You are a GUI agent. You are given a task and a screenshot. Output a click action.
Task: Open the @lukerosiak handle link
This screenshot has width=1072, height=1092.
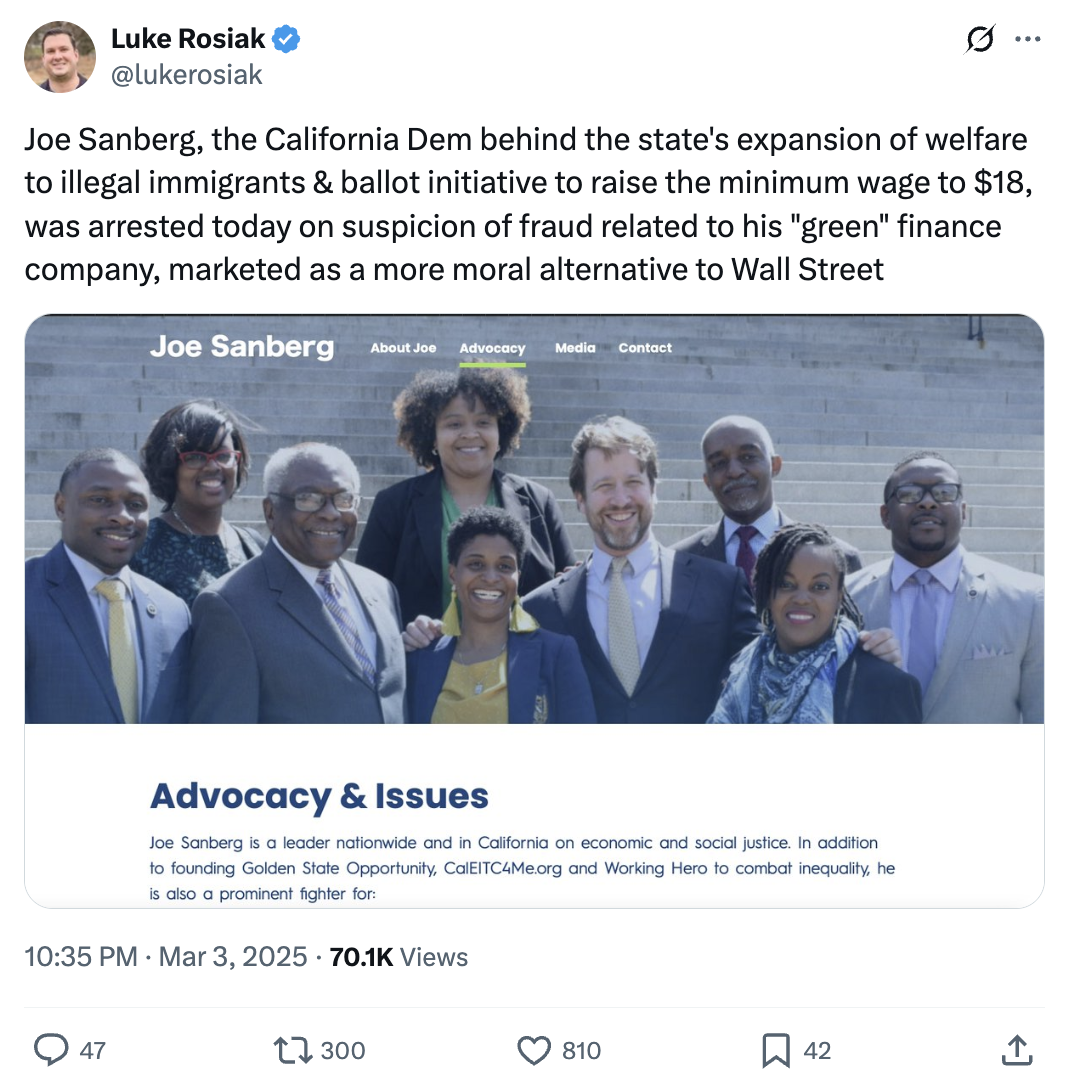(186, 75)
